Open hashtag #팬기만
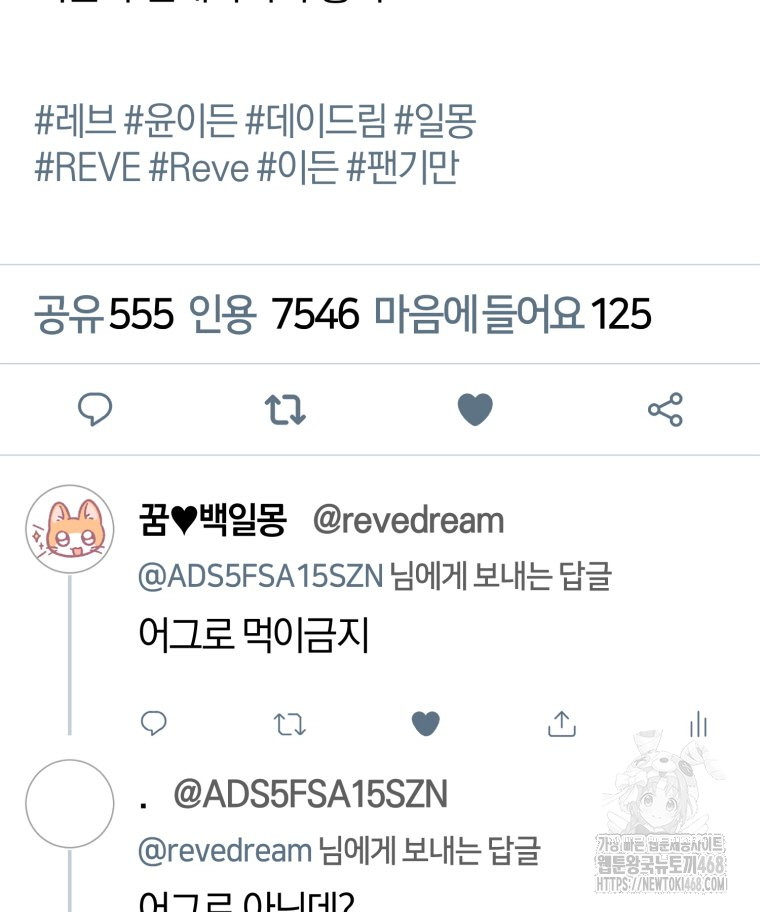 pyautogui.click(x=402, y=167)
